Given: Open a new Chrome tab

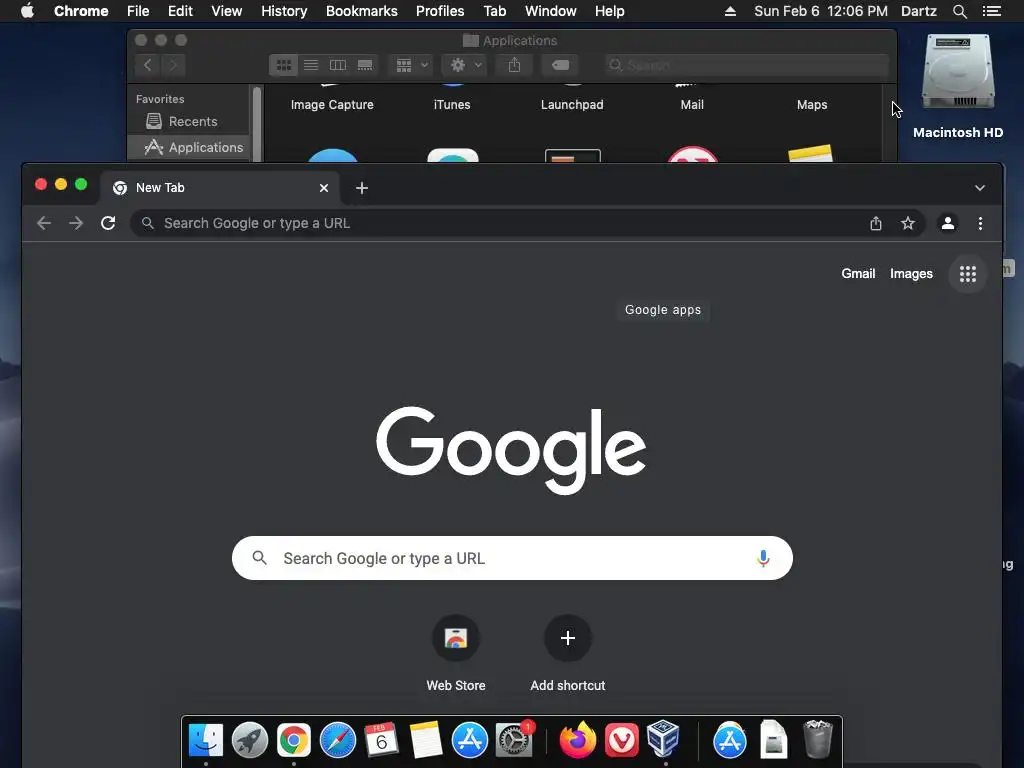Looking at the screenshot, I should tap(362, 188).
